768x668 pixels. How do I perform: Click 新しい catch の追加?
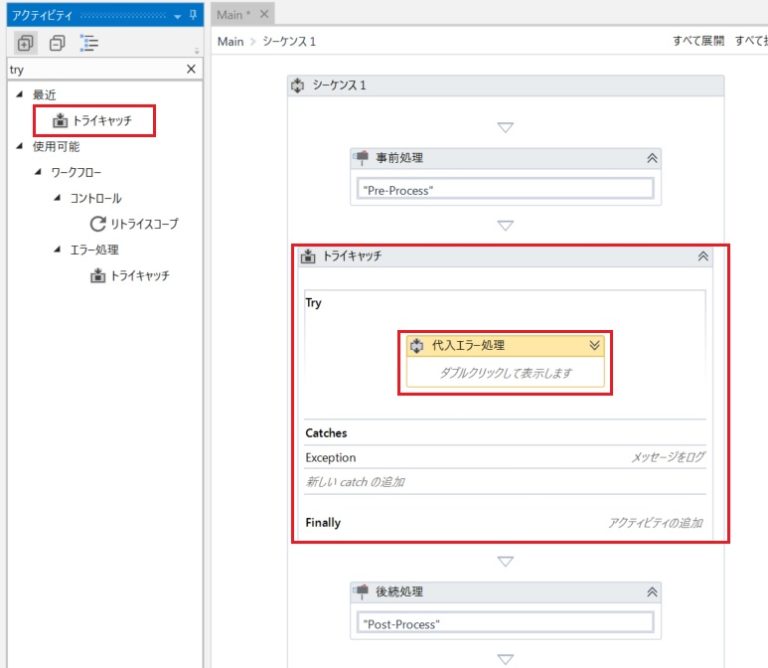tap(356, 482)
